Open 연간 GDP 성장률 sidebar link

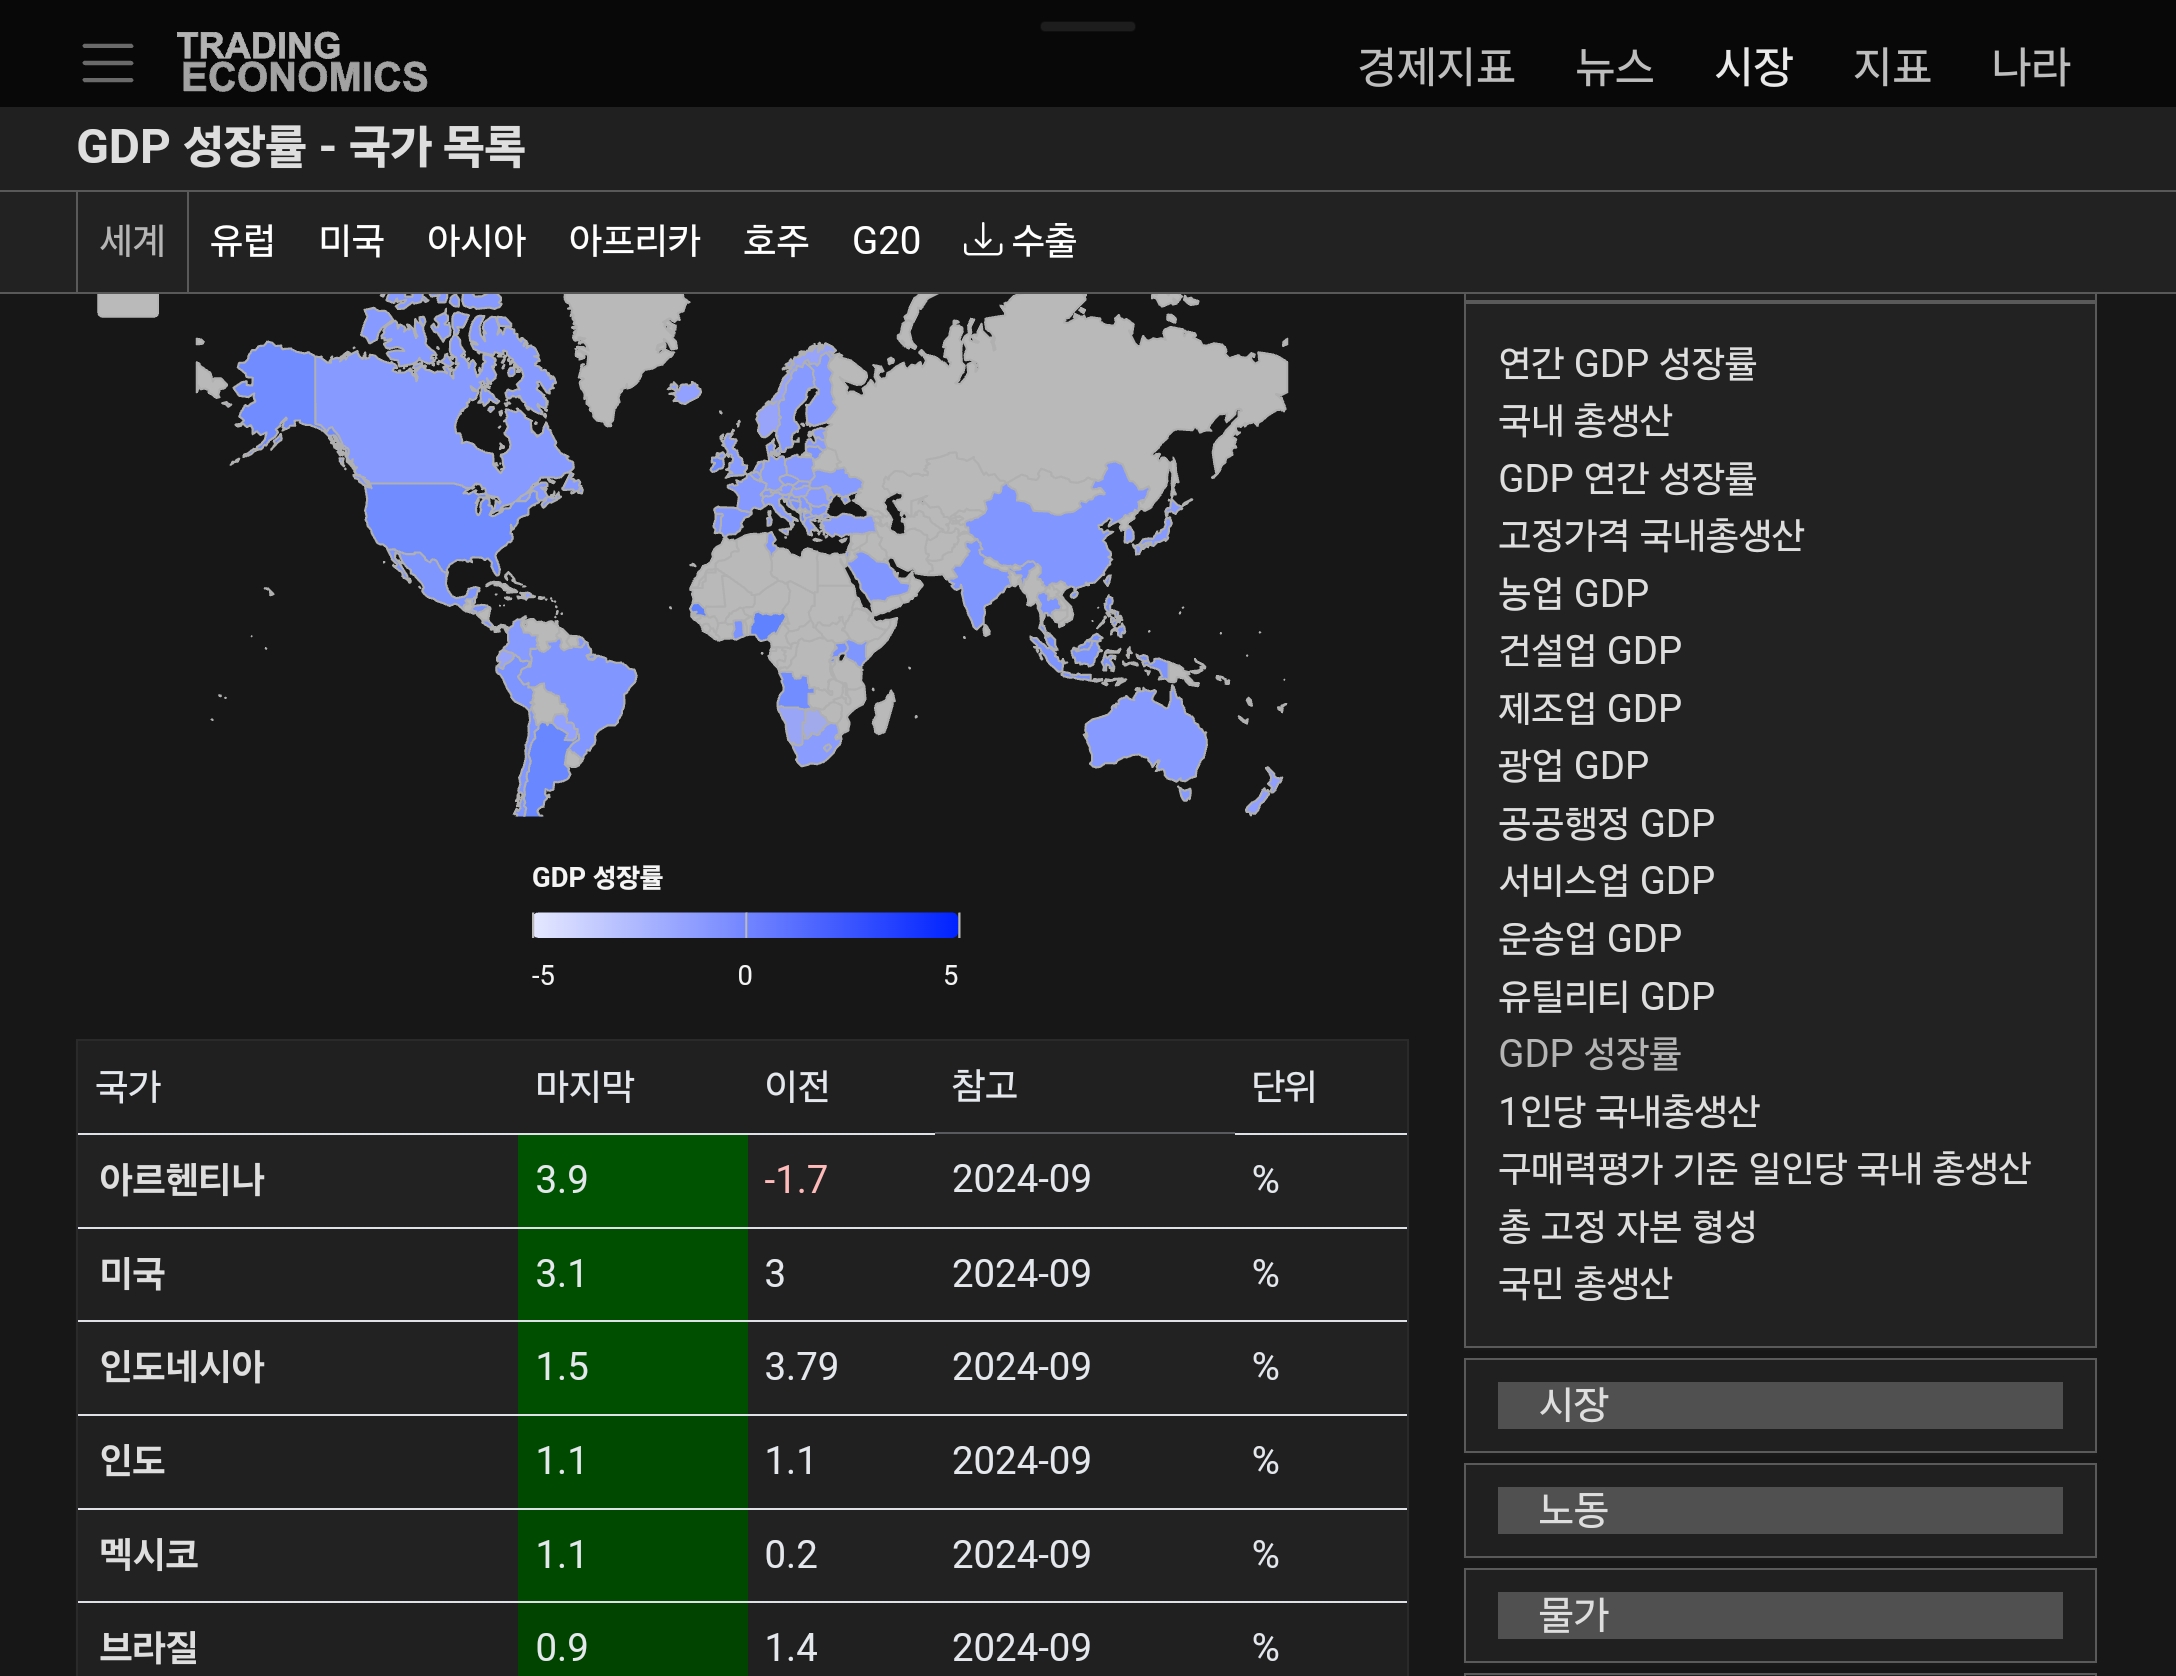[1627, 364]
